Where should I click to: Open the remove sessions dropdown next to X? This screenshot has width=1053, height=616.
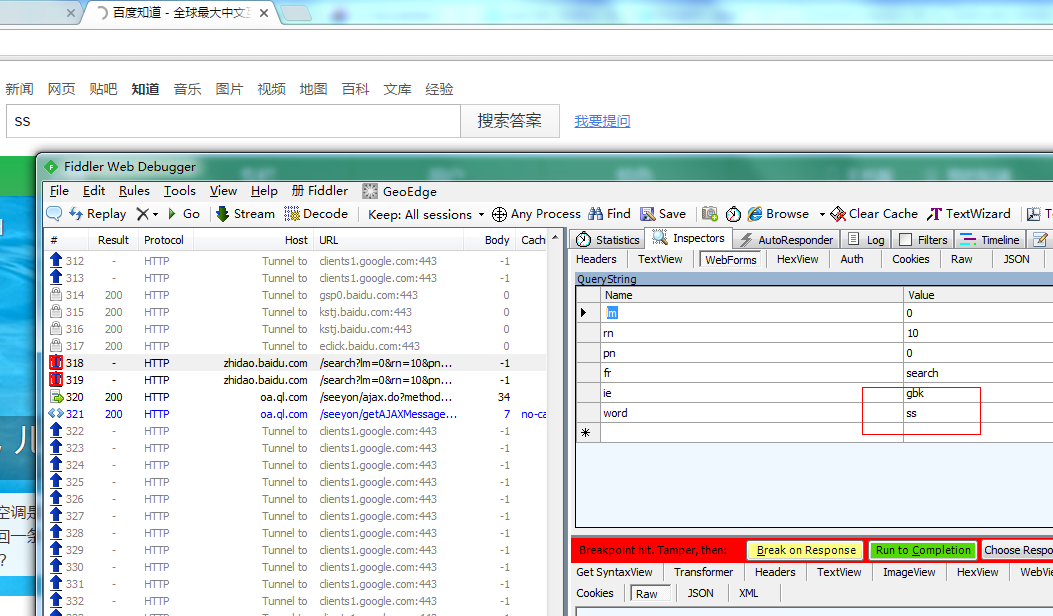[153, 213]
